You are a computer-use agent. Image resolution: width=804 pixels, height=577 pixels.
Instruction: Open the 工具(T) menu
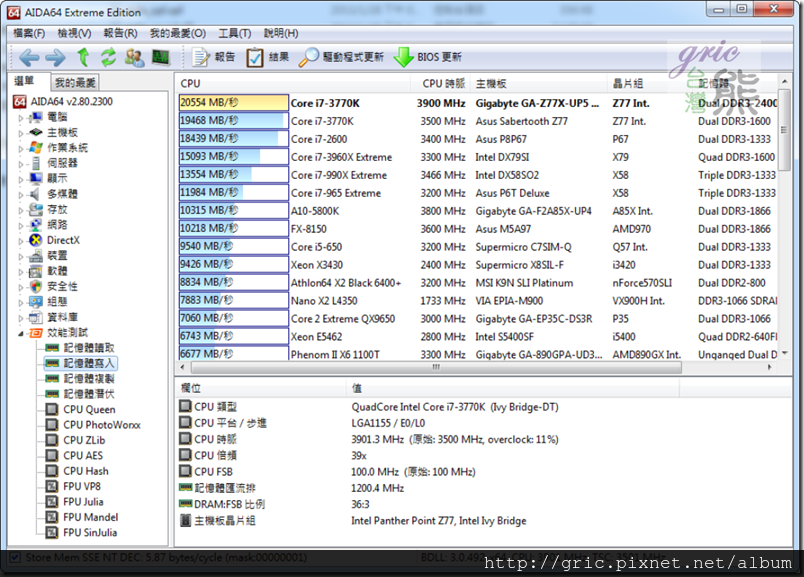(x=235, y=33)
